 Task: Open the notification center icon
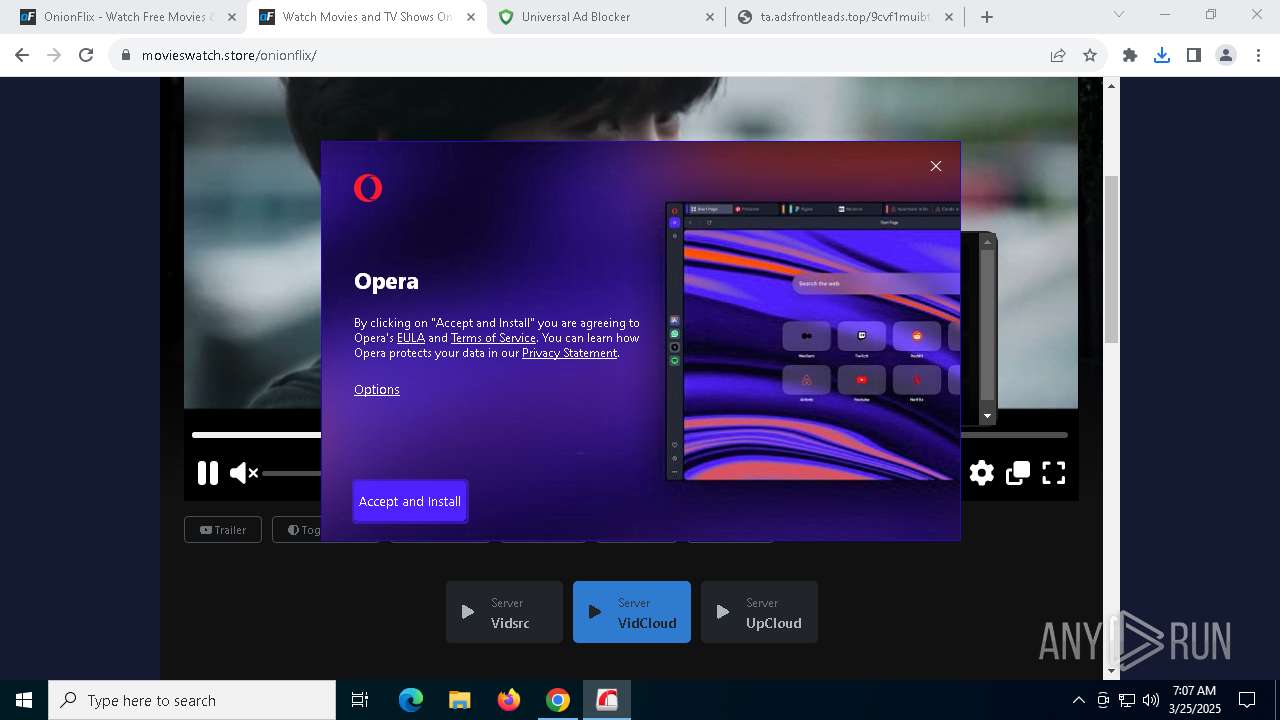1248,700
